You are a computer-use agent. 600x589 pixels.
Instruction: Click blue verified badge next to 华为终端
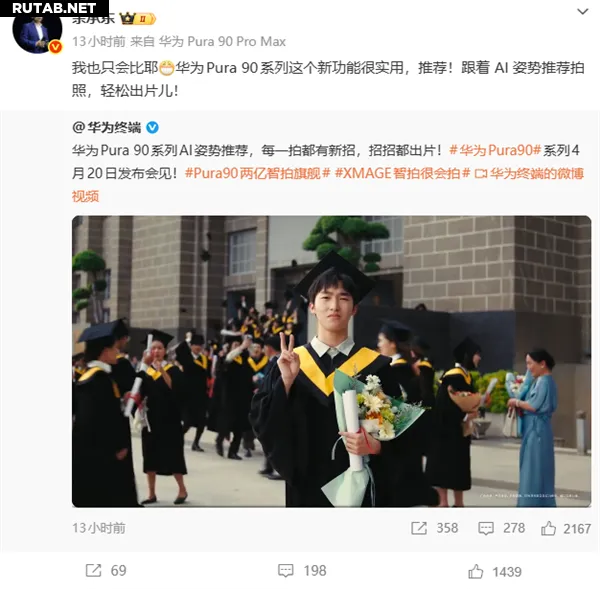[x=152, y=127]
